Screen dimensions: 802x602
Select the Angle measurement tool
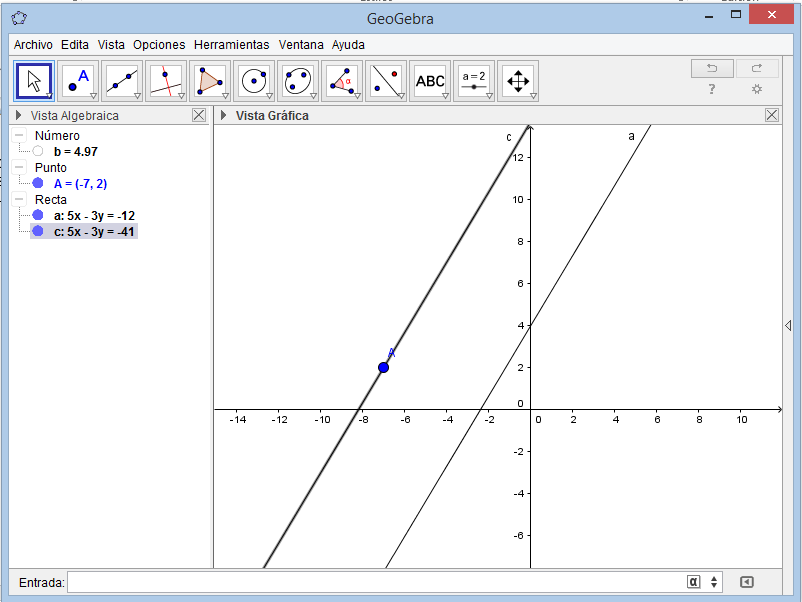341,80
